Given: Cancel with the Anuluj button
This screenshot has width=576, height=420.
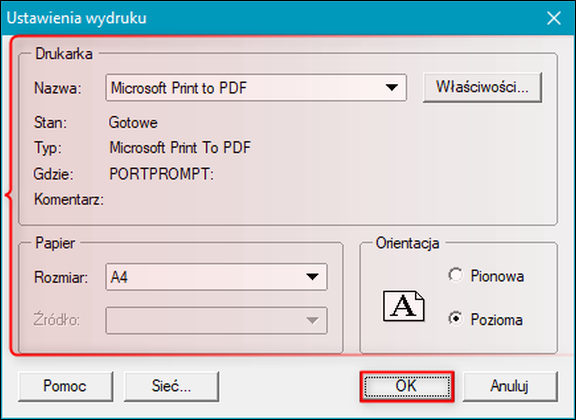Looking at the screenshot, I should pos(510,386).
